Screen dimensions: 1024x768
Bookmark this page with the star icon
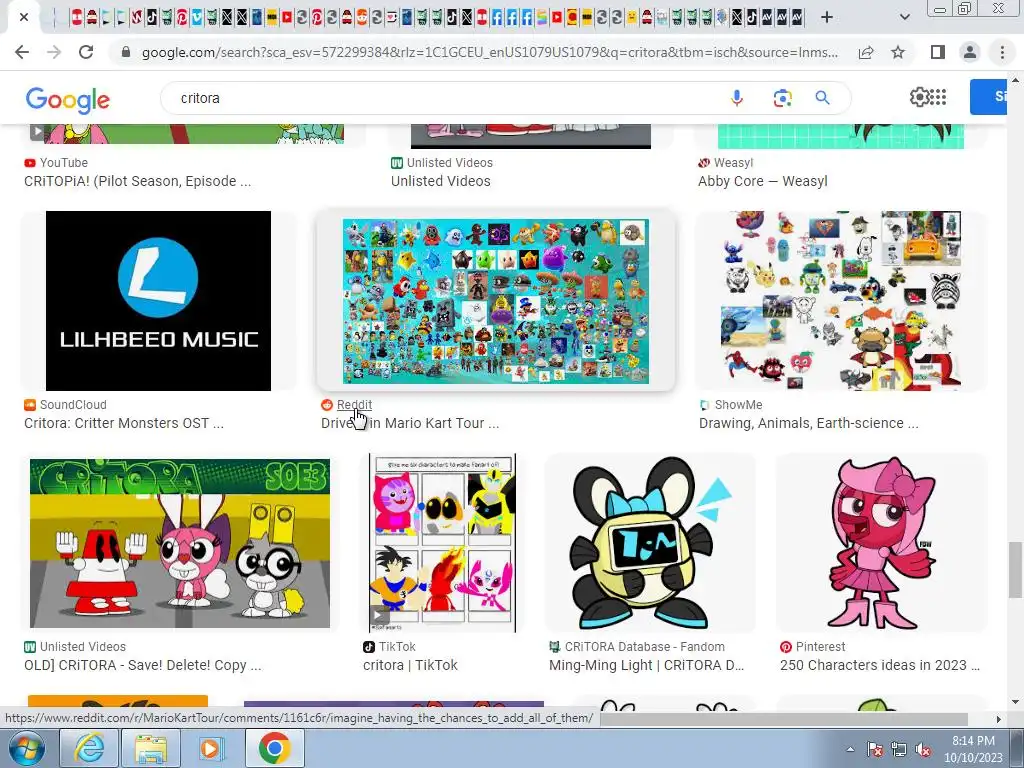pyautogui.click(x=898, y=52)
